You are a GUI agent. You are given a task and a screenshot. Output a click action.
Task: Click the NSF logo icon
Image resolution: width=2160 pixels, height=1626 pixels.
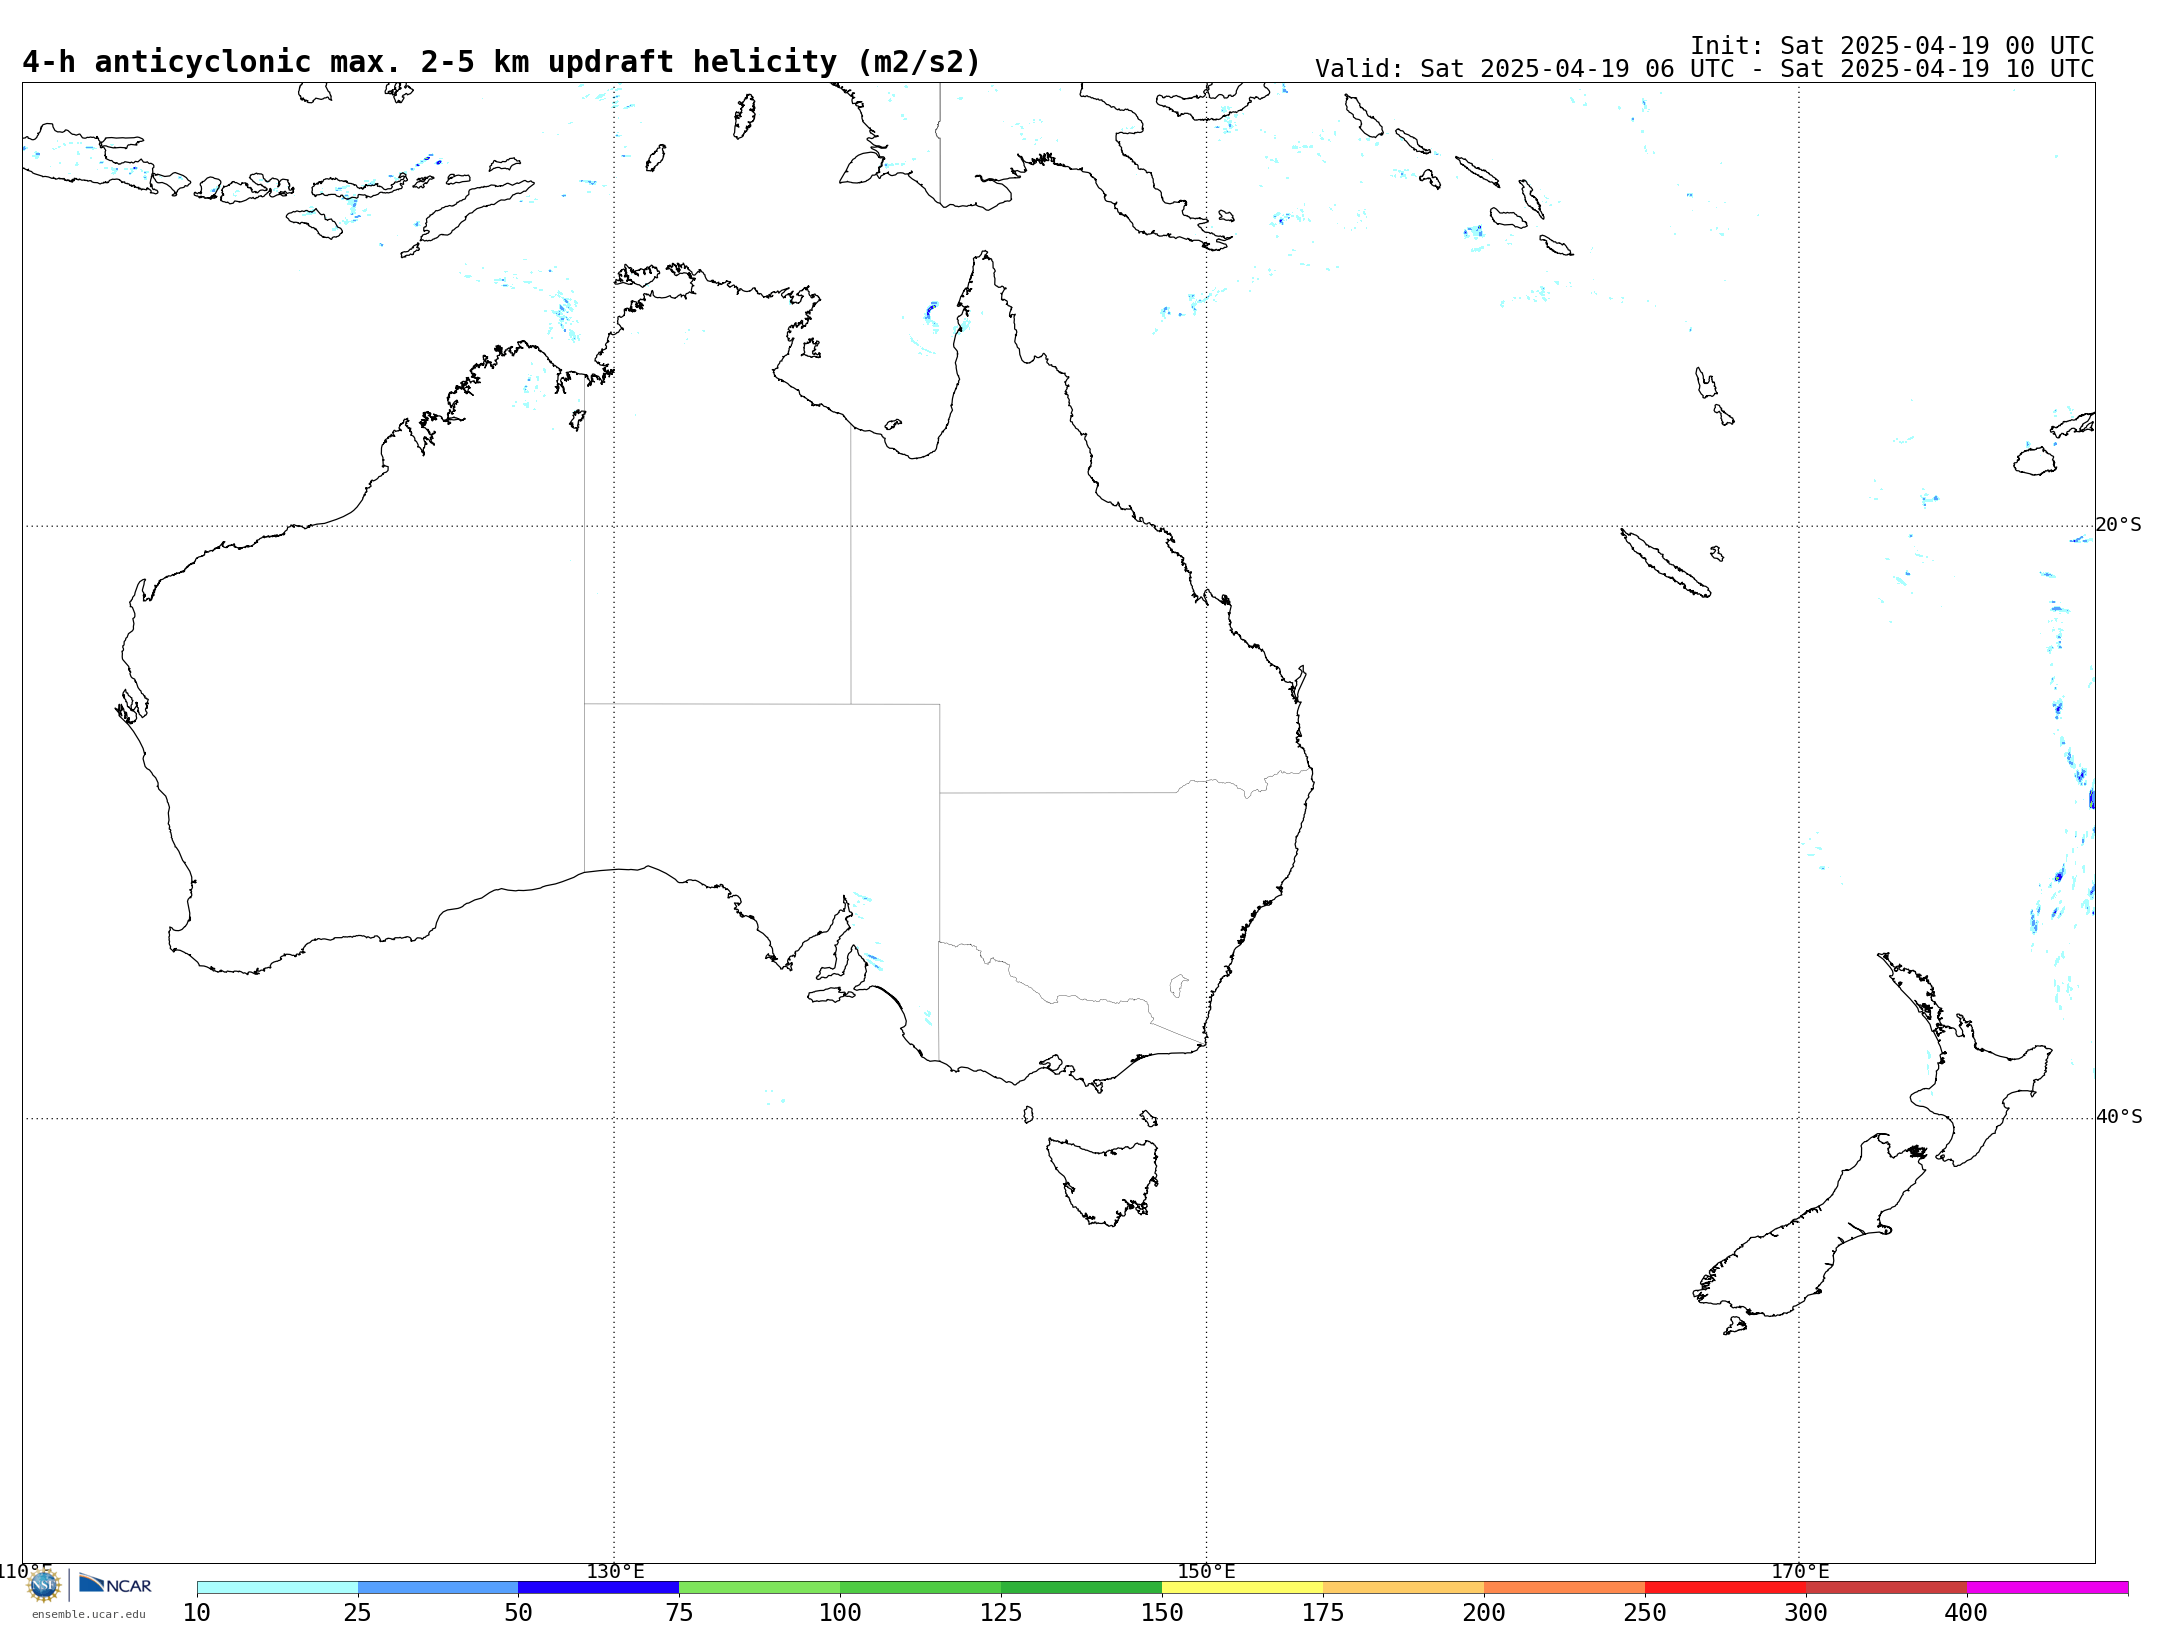[x=44, y=1585]
